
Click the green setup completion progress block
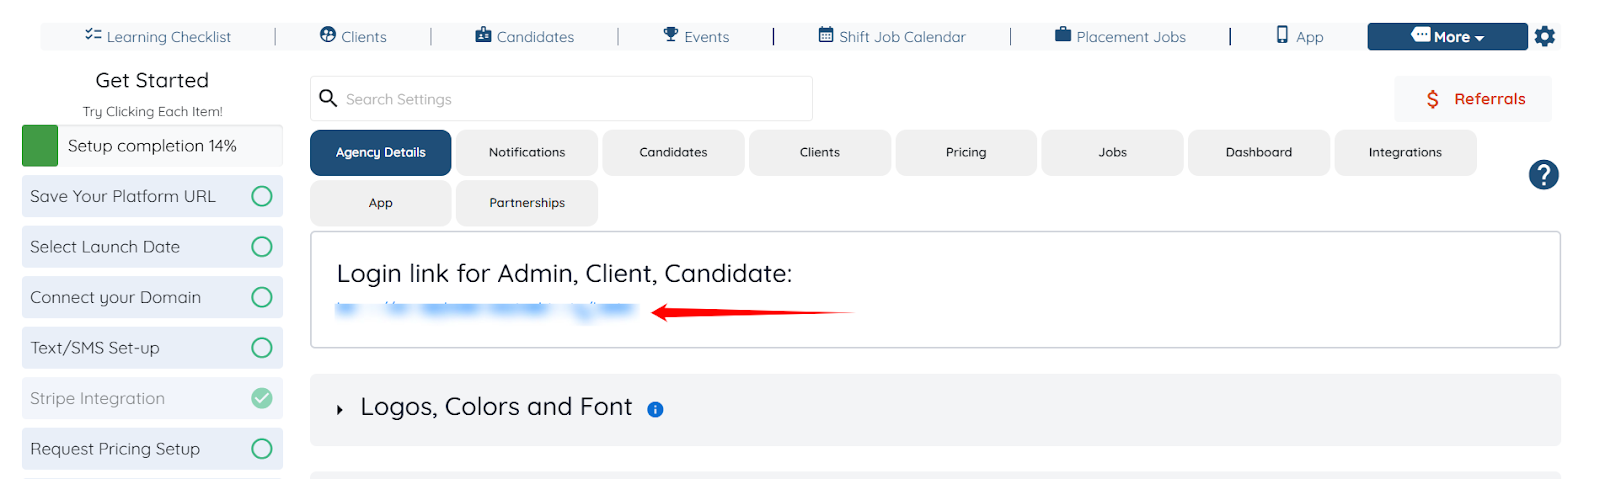[x=40, y=146]
